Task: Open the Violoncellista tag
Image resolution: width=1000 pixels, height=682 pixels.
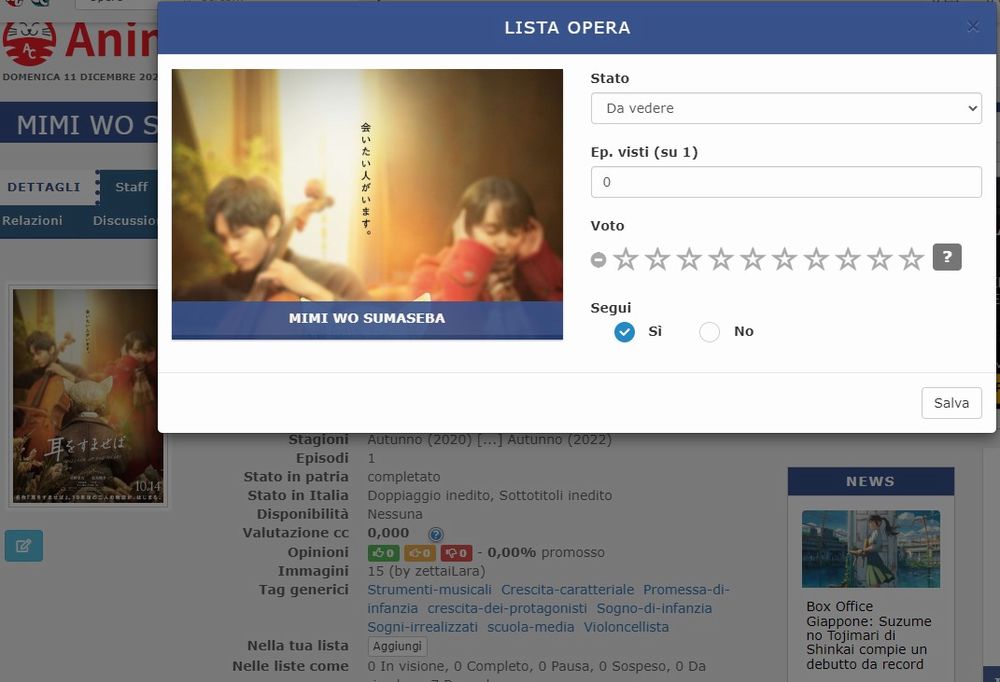Action: [x=626, y=627]
